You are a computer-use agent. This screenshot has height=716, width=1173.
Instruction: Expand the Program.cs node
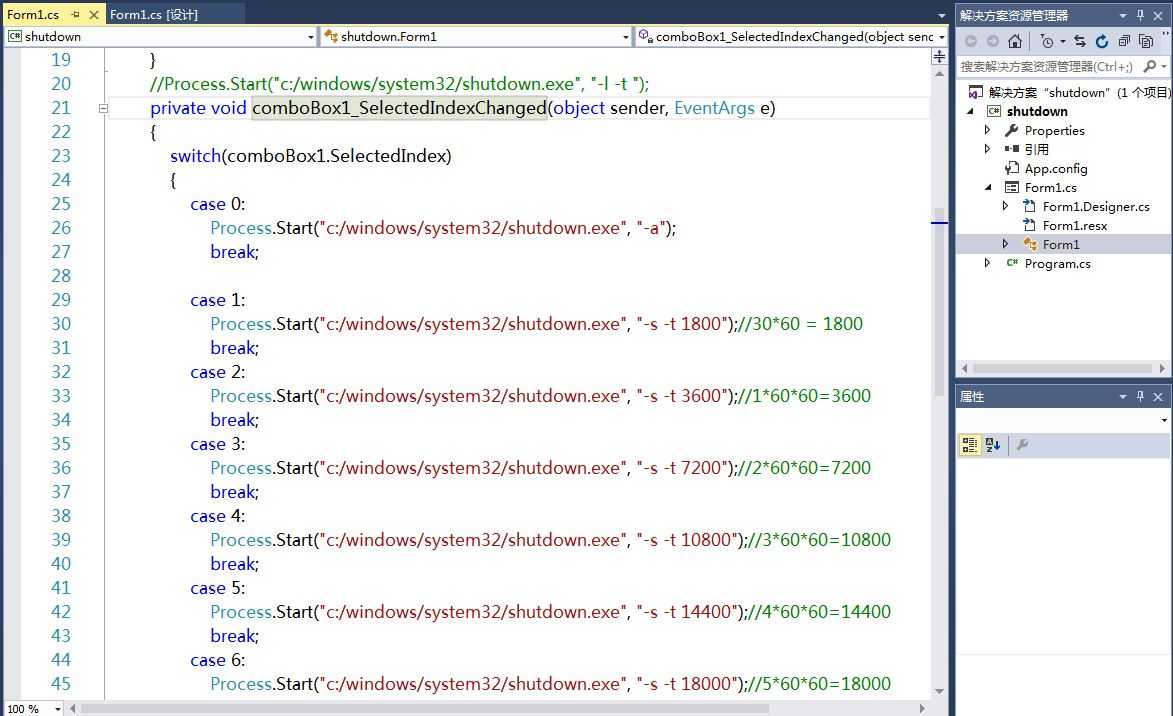point(987,263)
